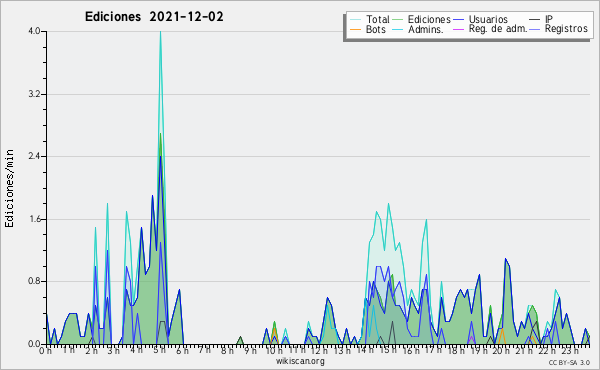The height and width of the screenshot is (370, 600).
Task: Click the Bots legend label
Action: pyautogui.click(x=375, y=29)
